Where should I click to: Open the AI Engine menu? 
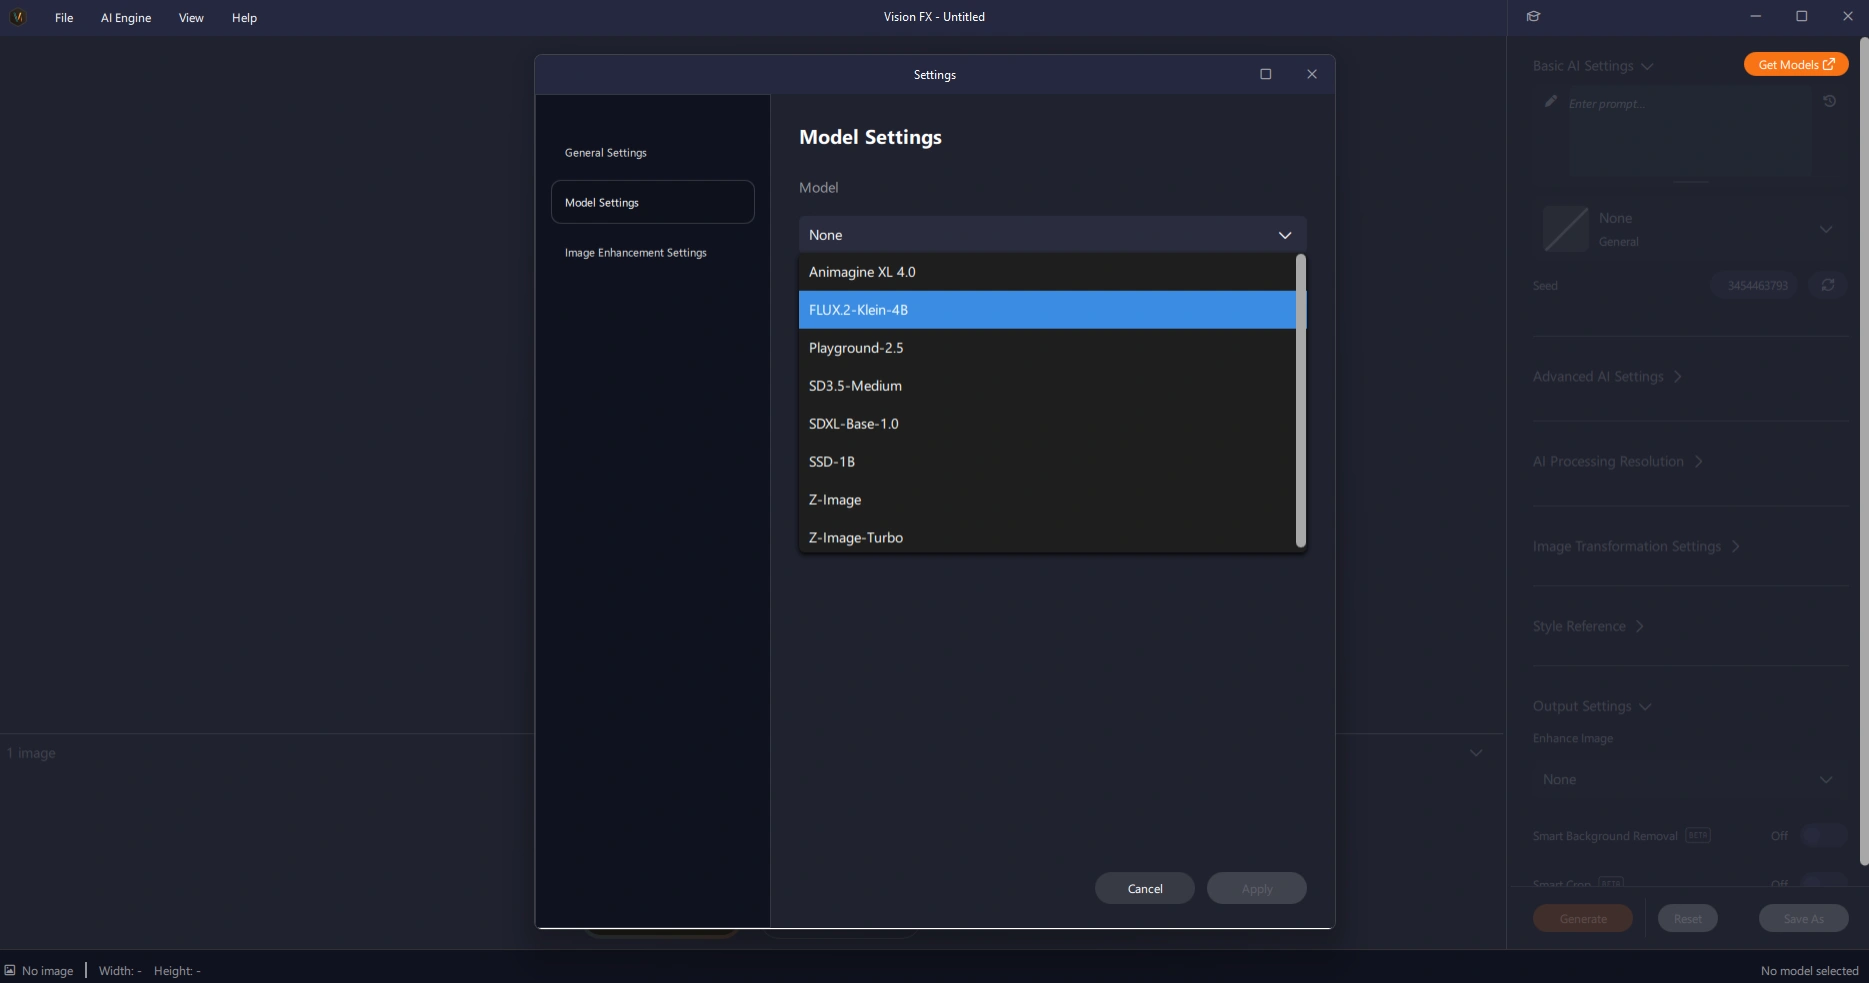[126, 18]
